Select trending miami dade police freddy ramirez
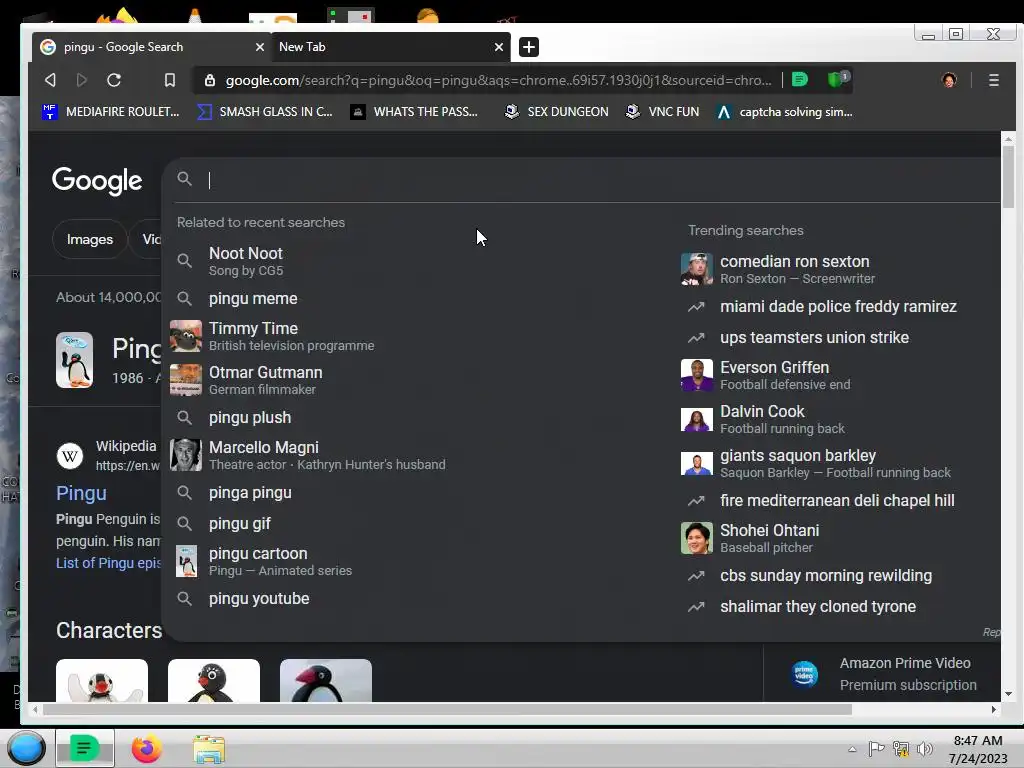 click(839, 306)
